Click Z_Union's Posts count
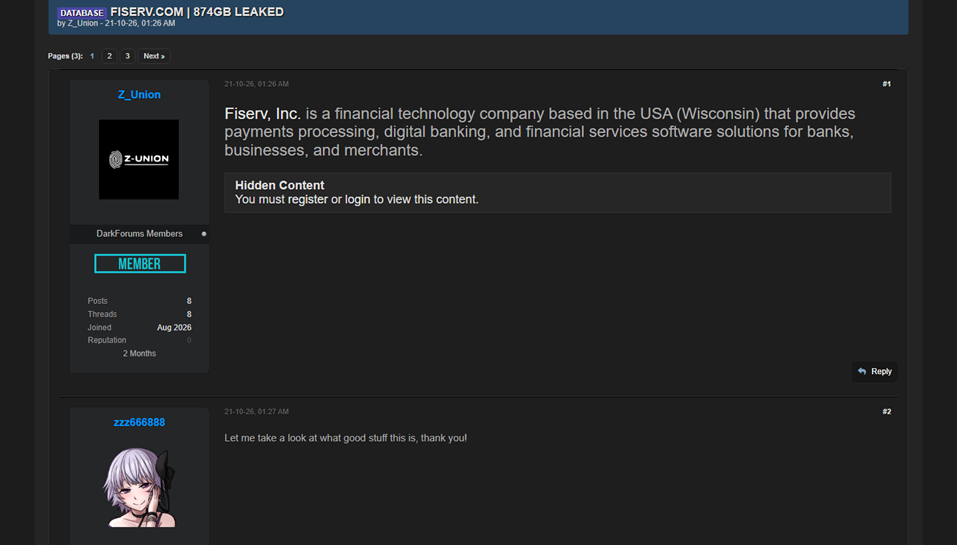The width and height of the screenshot is (957, 545). (189, 301)
